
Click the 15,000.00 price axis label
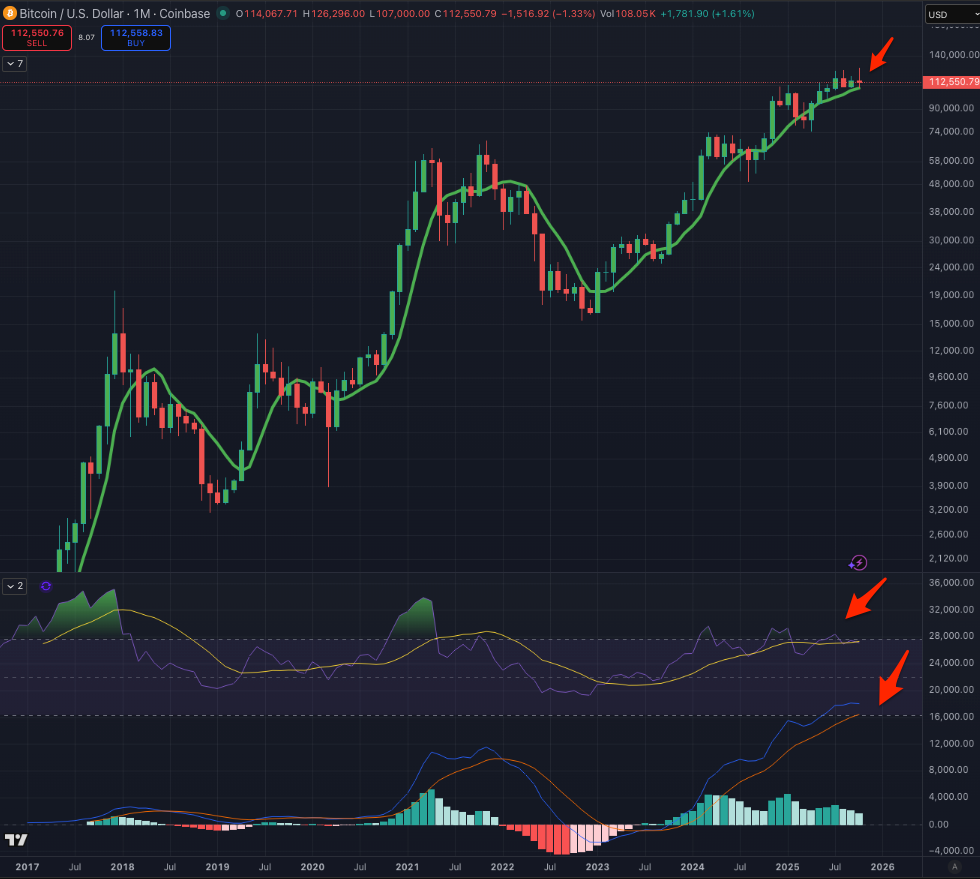coord(951,323)
